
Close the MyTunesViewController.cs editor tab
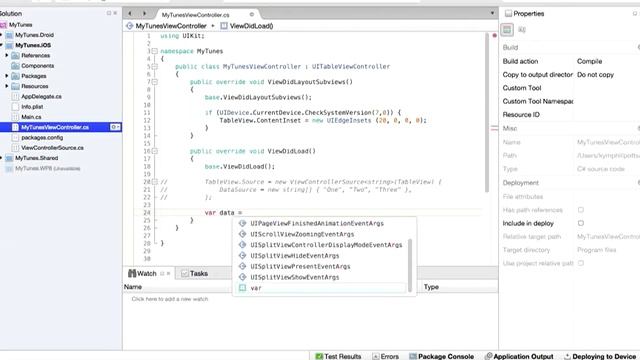pyautogui.click(x=251, y=14)
